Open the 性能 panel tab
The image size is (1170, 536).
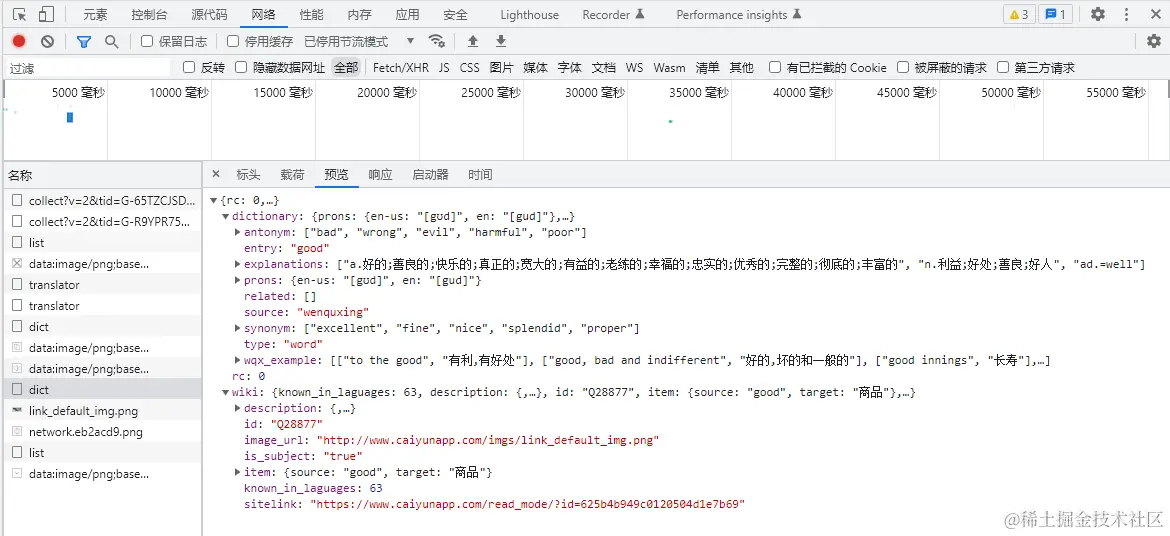click(311, 14)
